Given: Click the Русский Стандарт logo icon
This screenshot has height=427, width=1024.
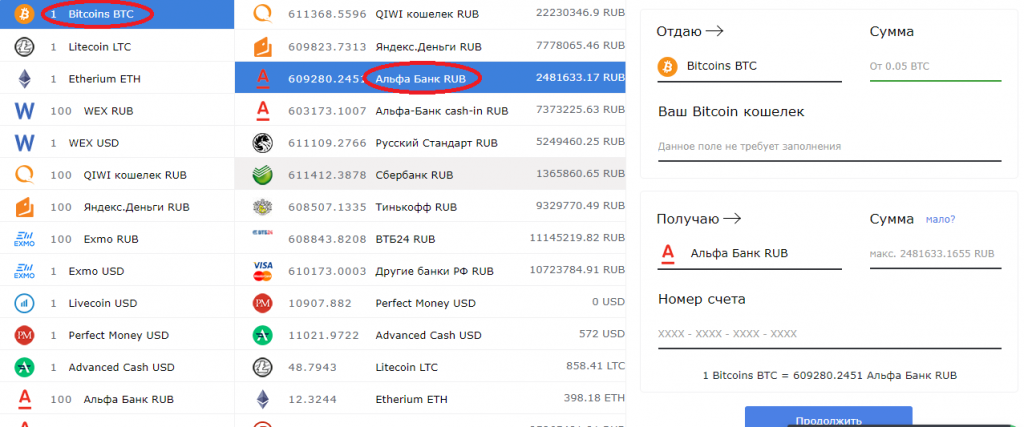Looking at the screenshot, I should tap(263, 143).
